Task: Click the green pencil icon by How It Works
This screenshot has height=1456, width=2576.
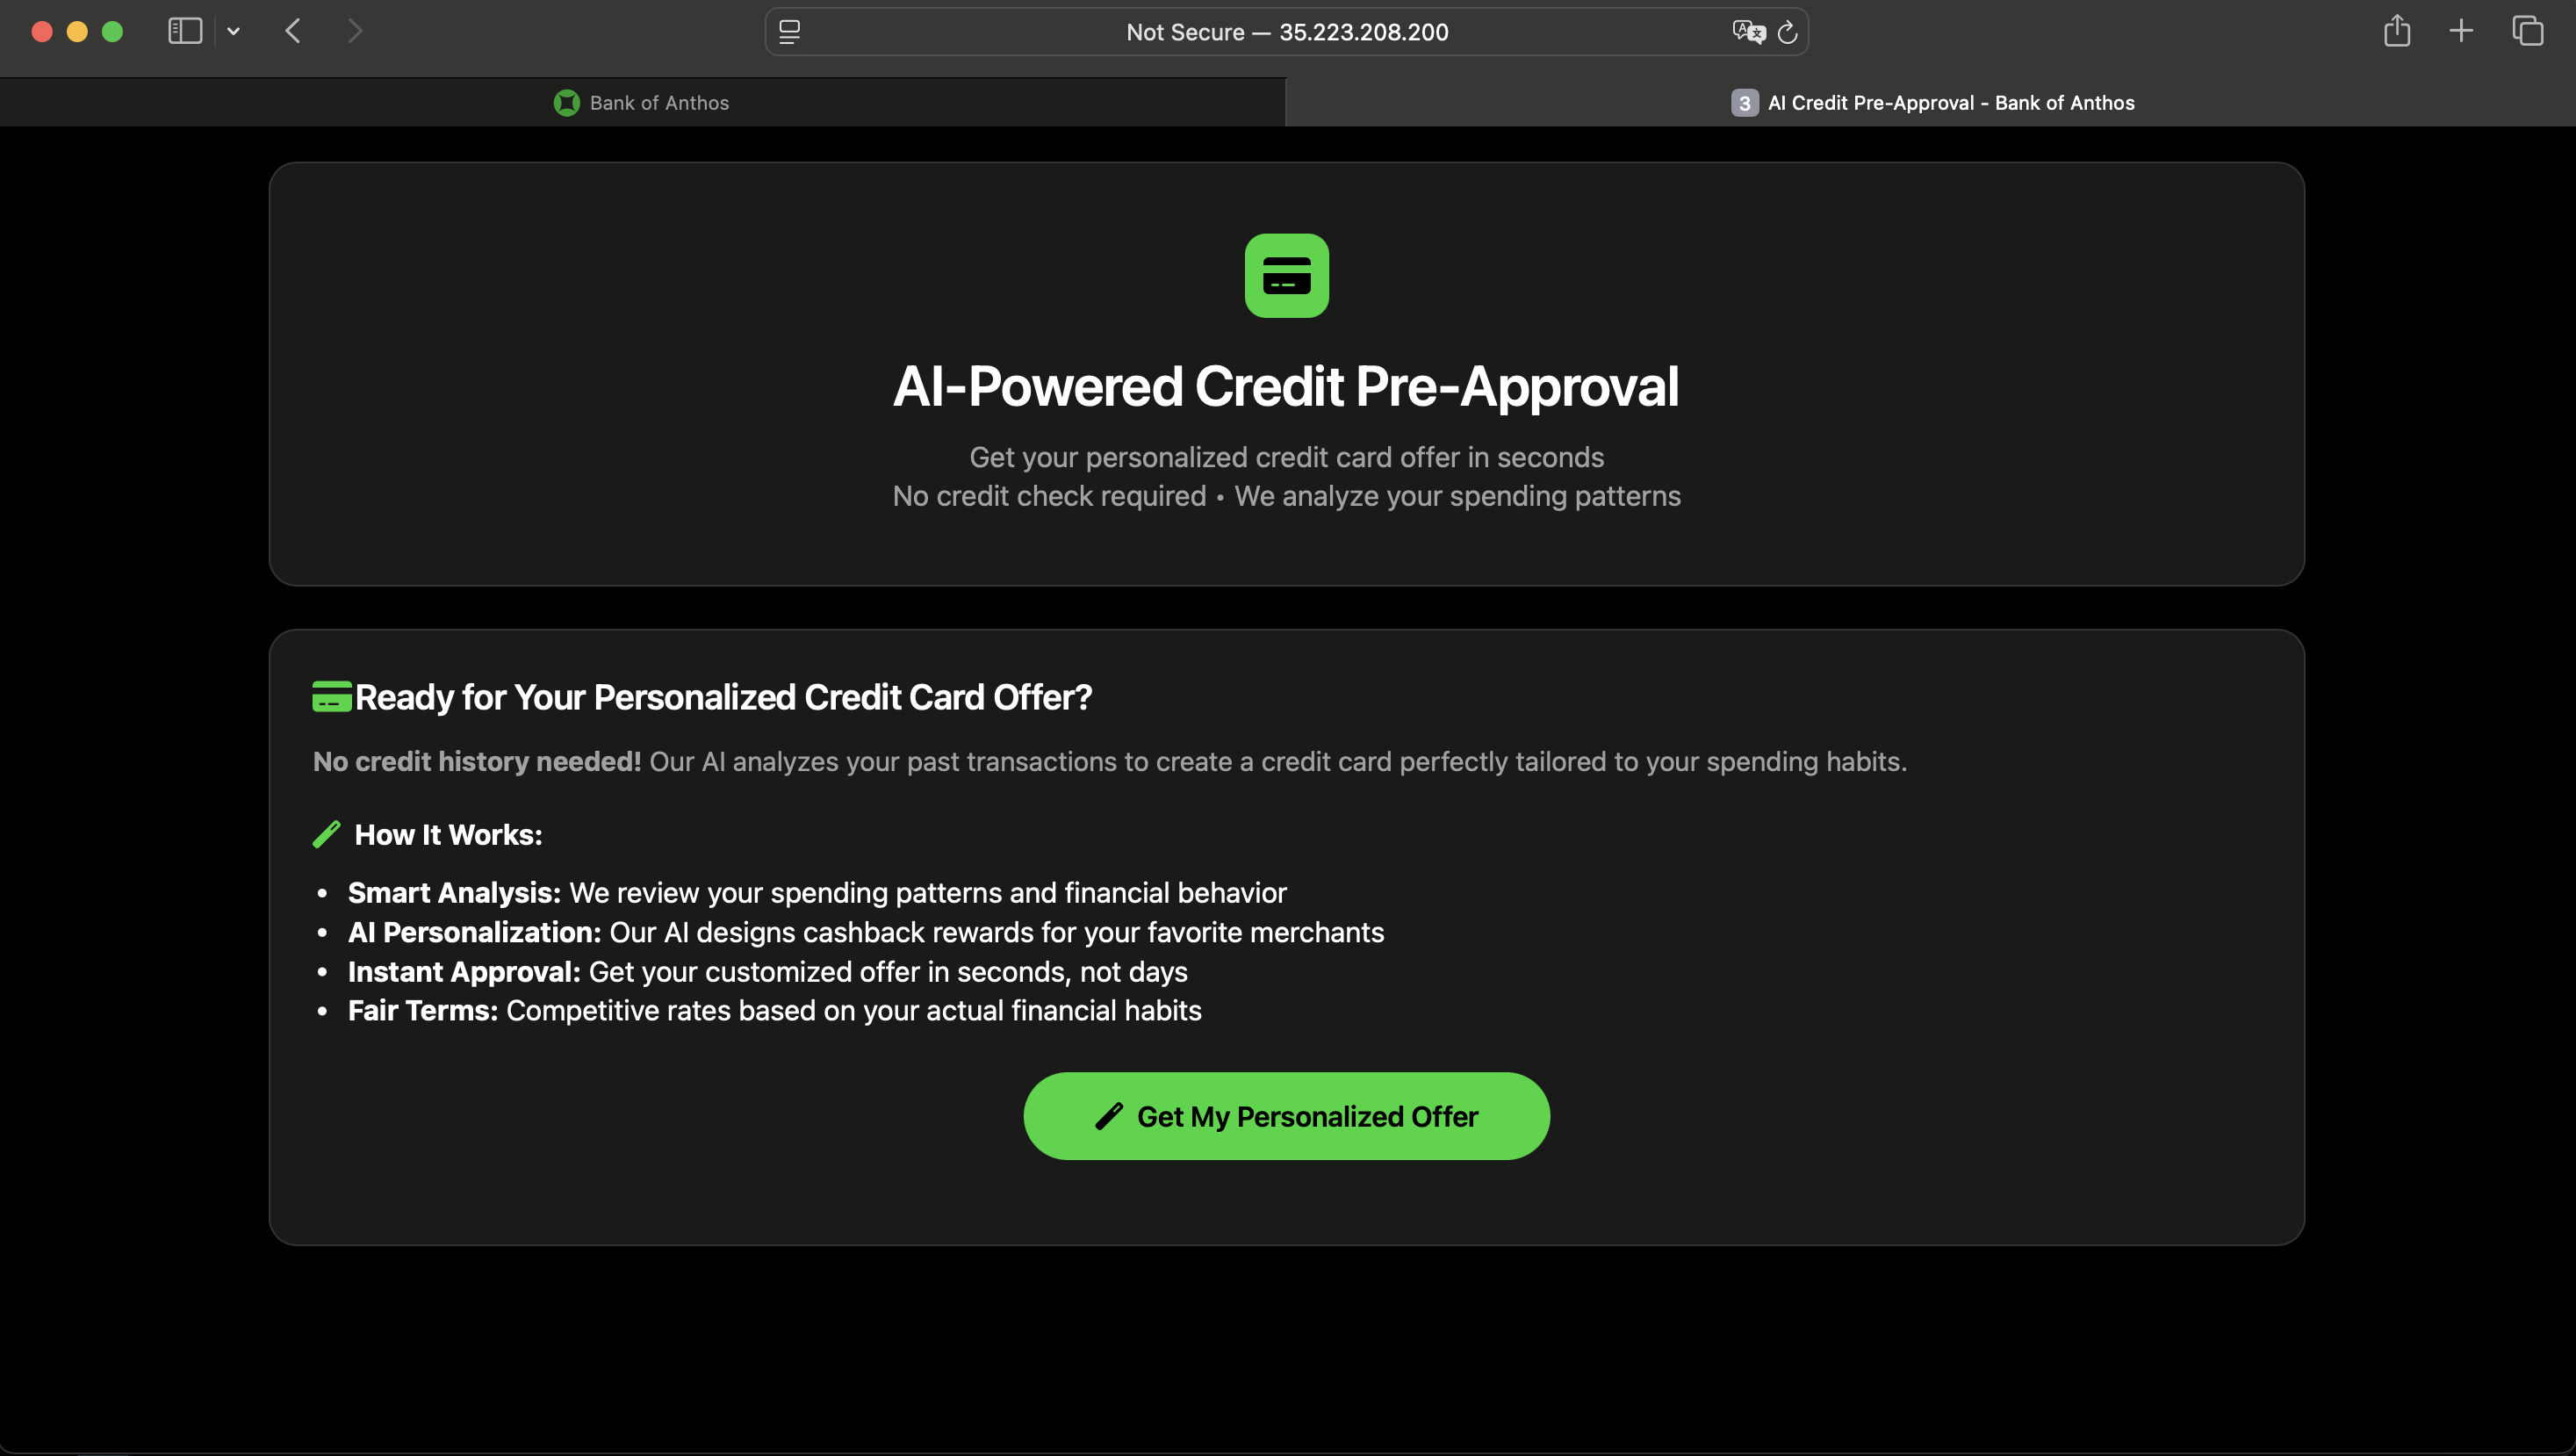Action: click(x=327, y=835)
